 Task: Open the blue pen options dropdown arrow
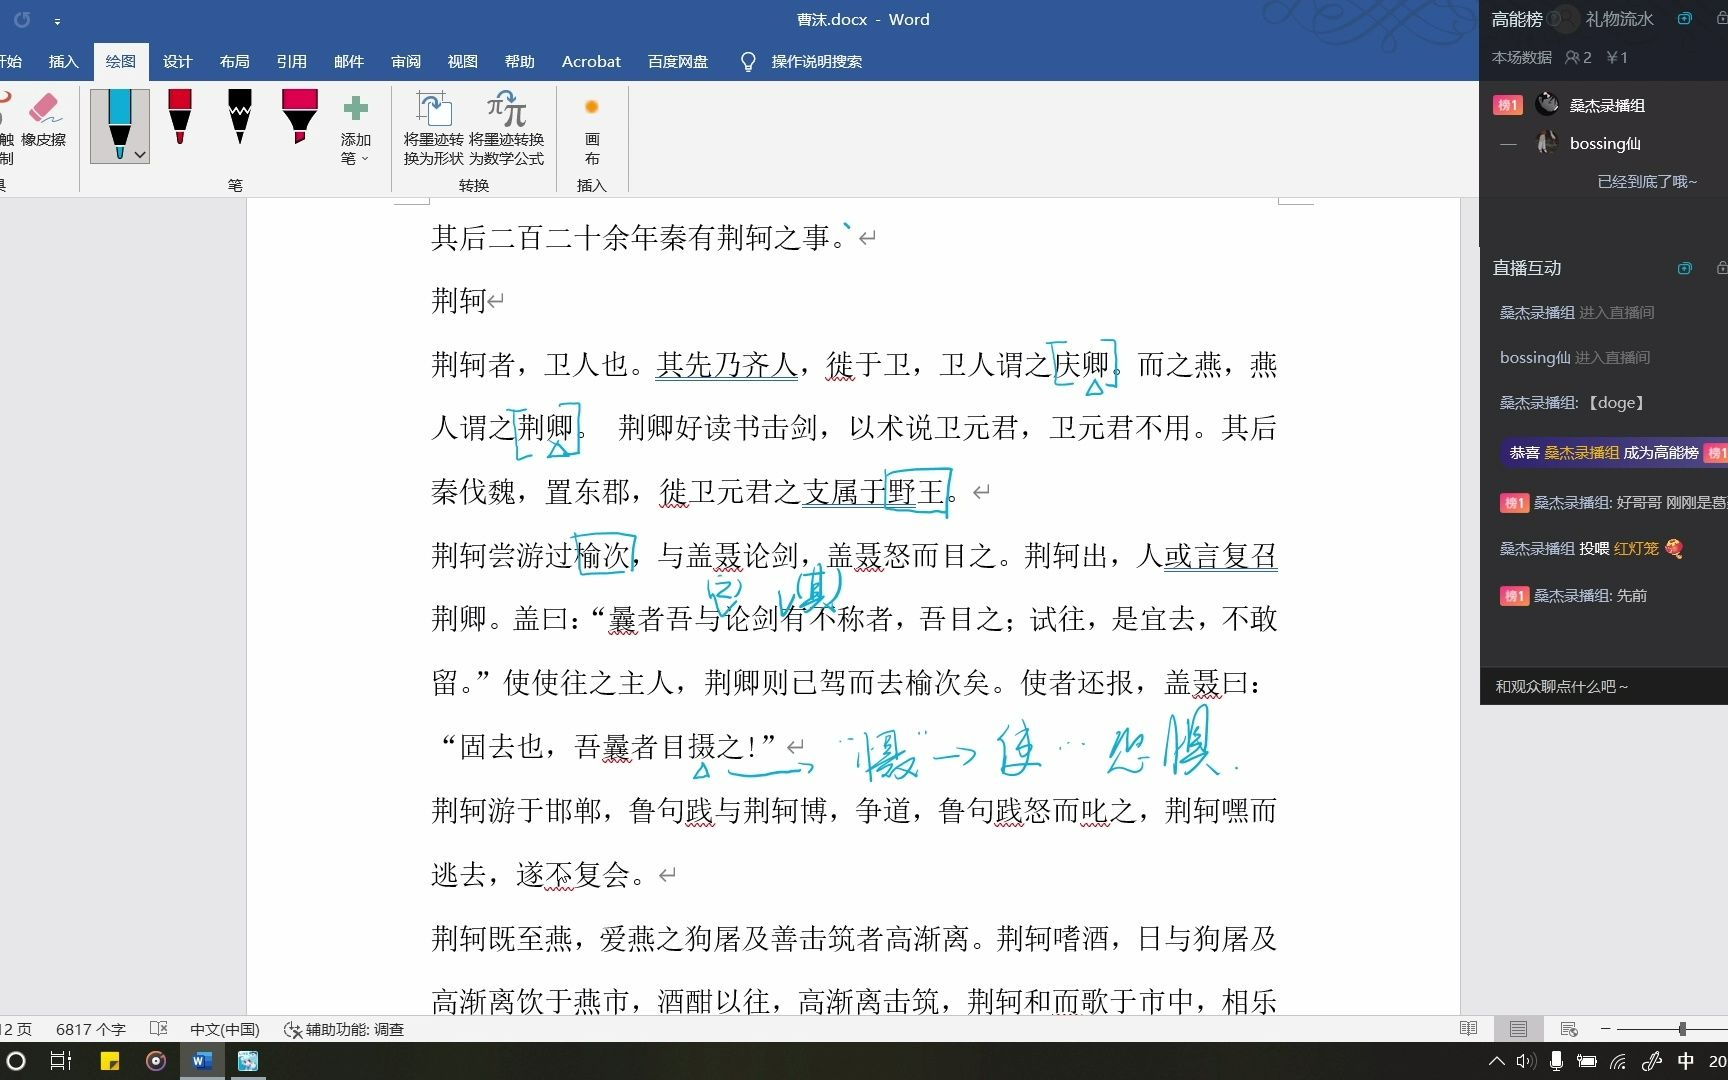tap(140, 155)
